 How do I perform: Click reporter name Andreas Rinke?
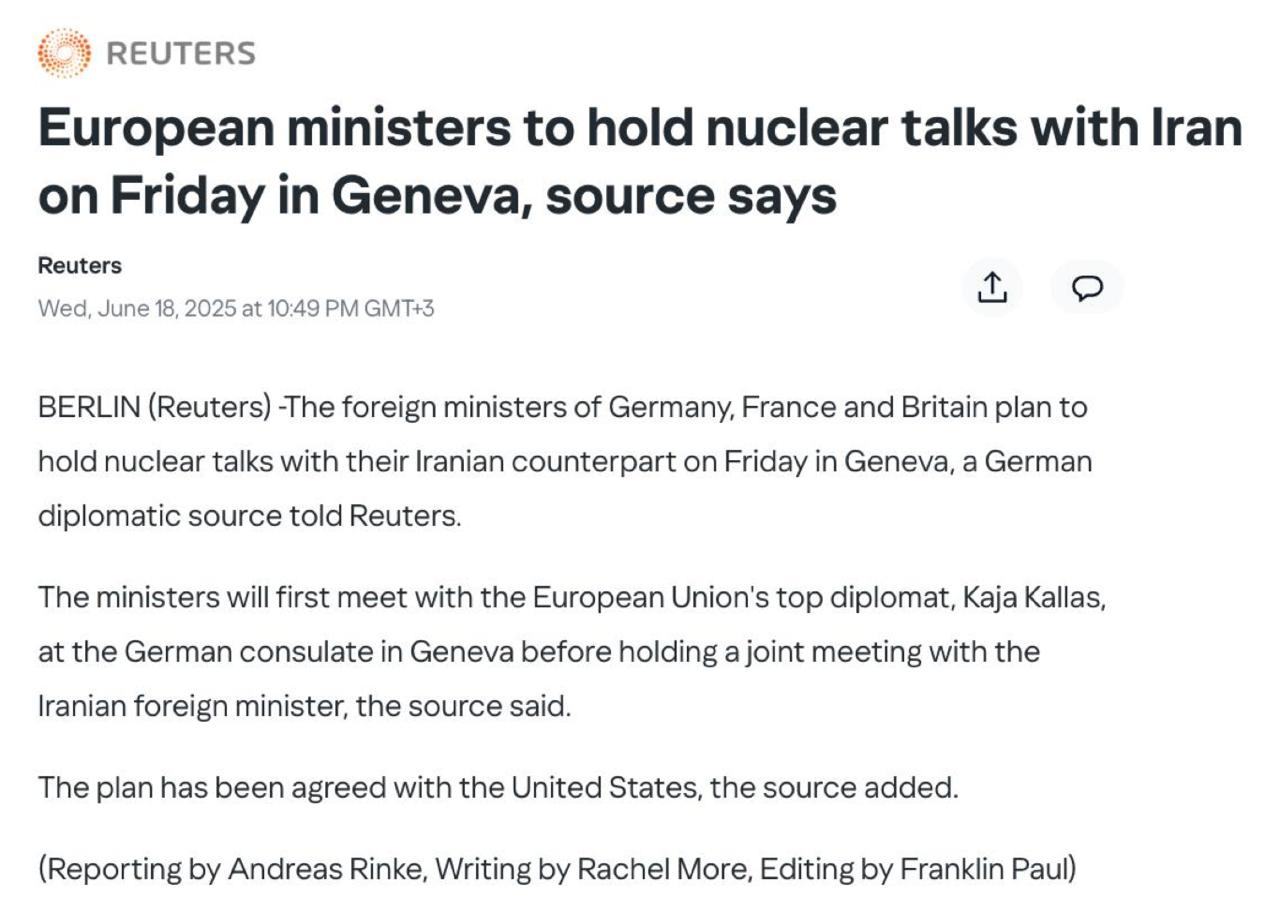(328, 869)
